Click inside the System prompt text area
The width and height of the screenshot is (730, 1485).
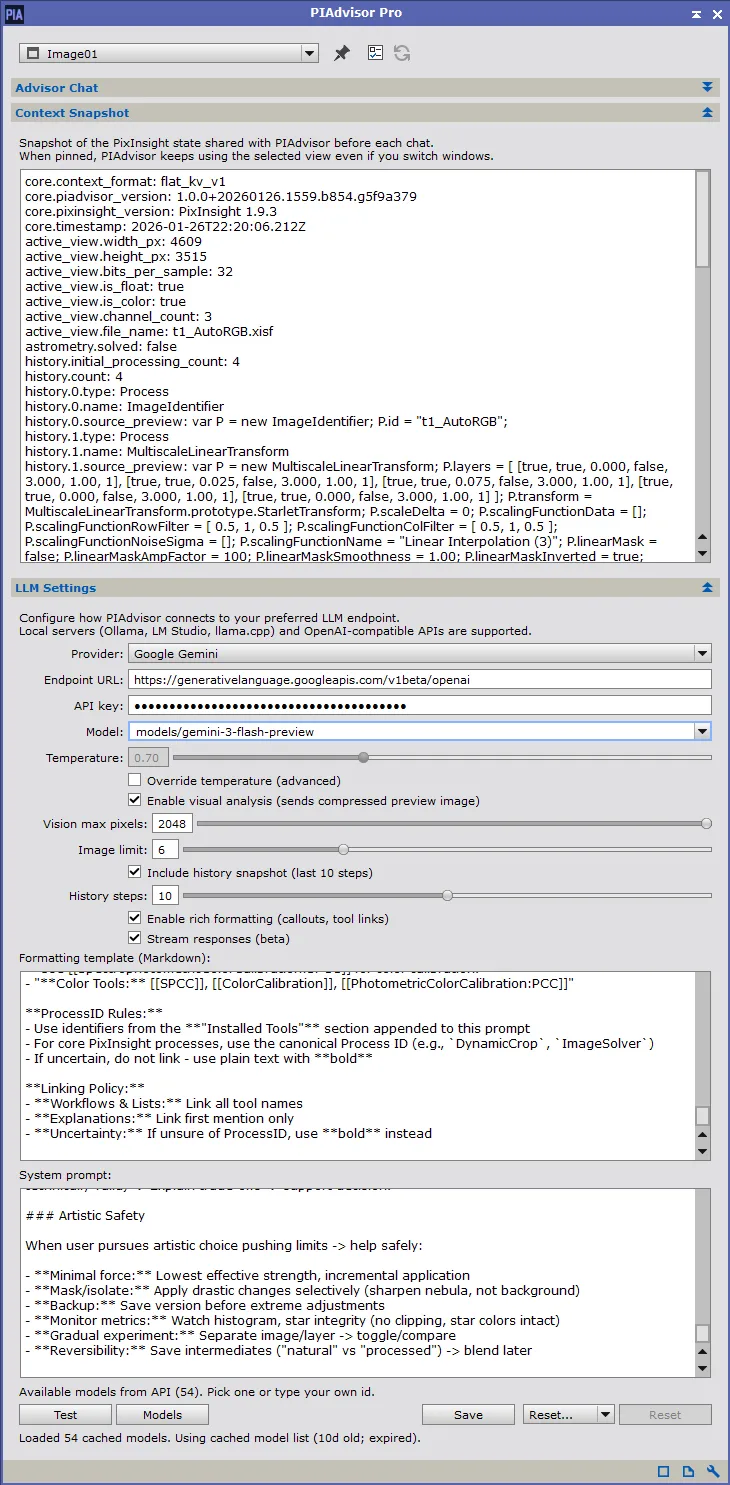(356, 1282)
